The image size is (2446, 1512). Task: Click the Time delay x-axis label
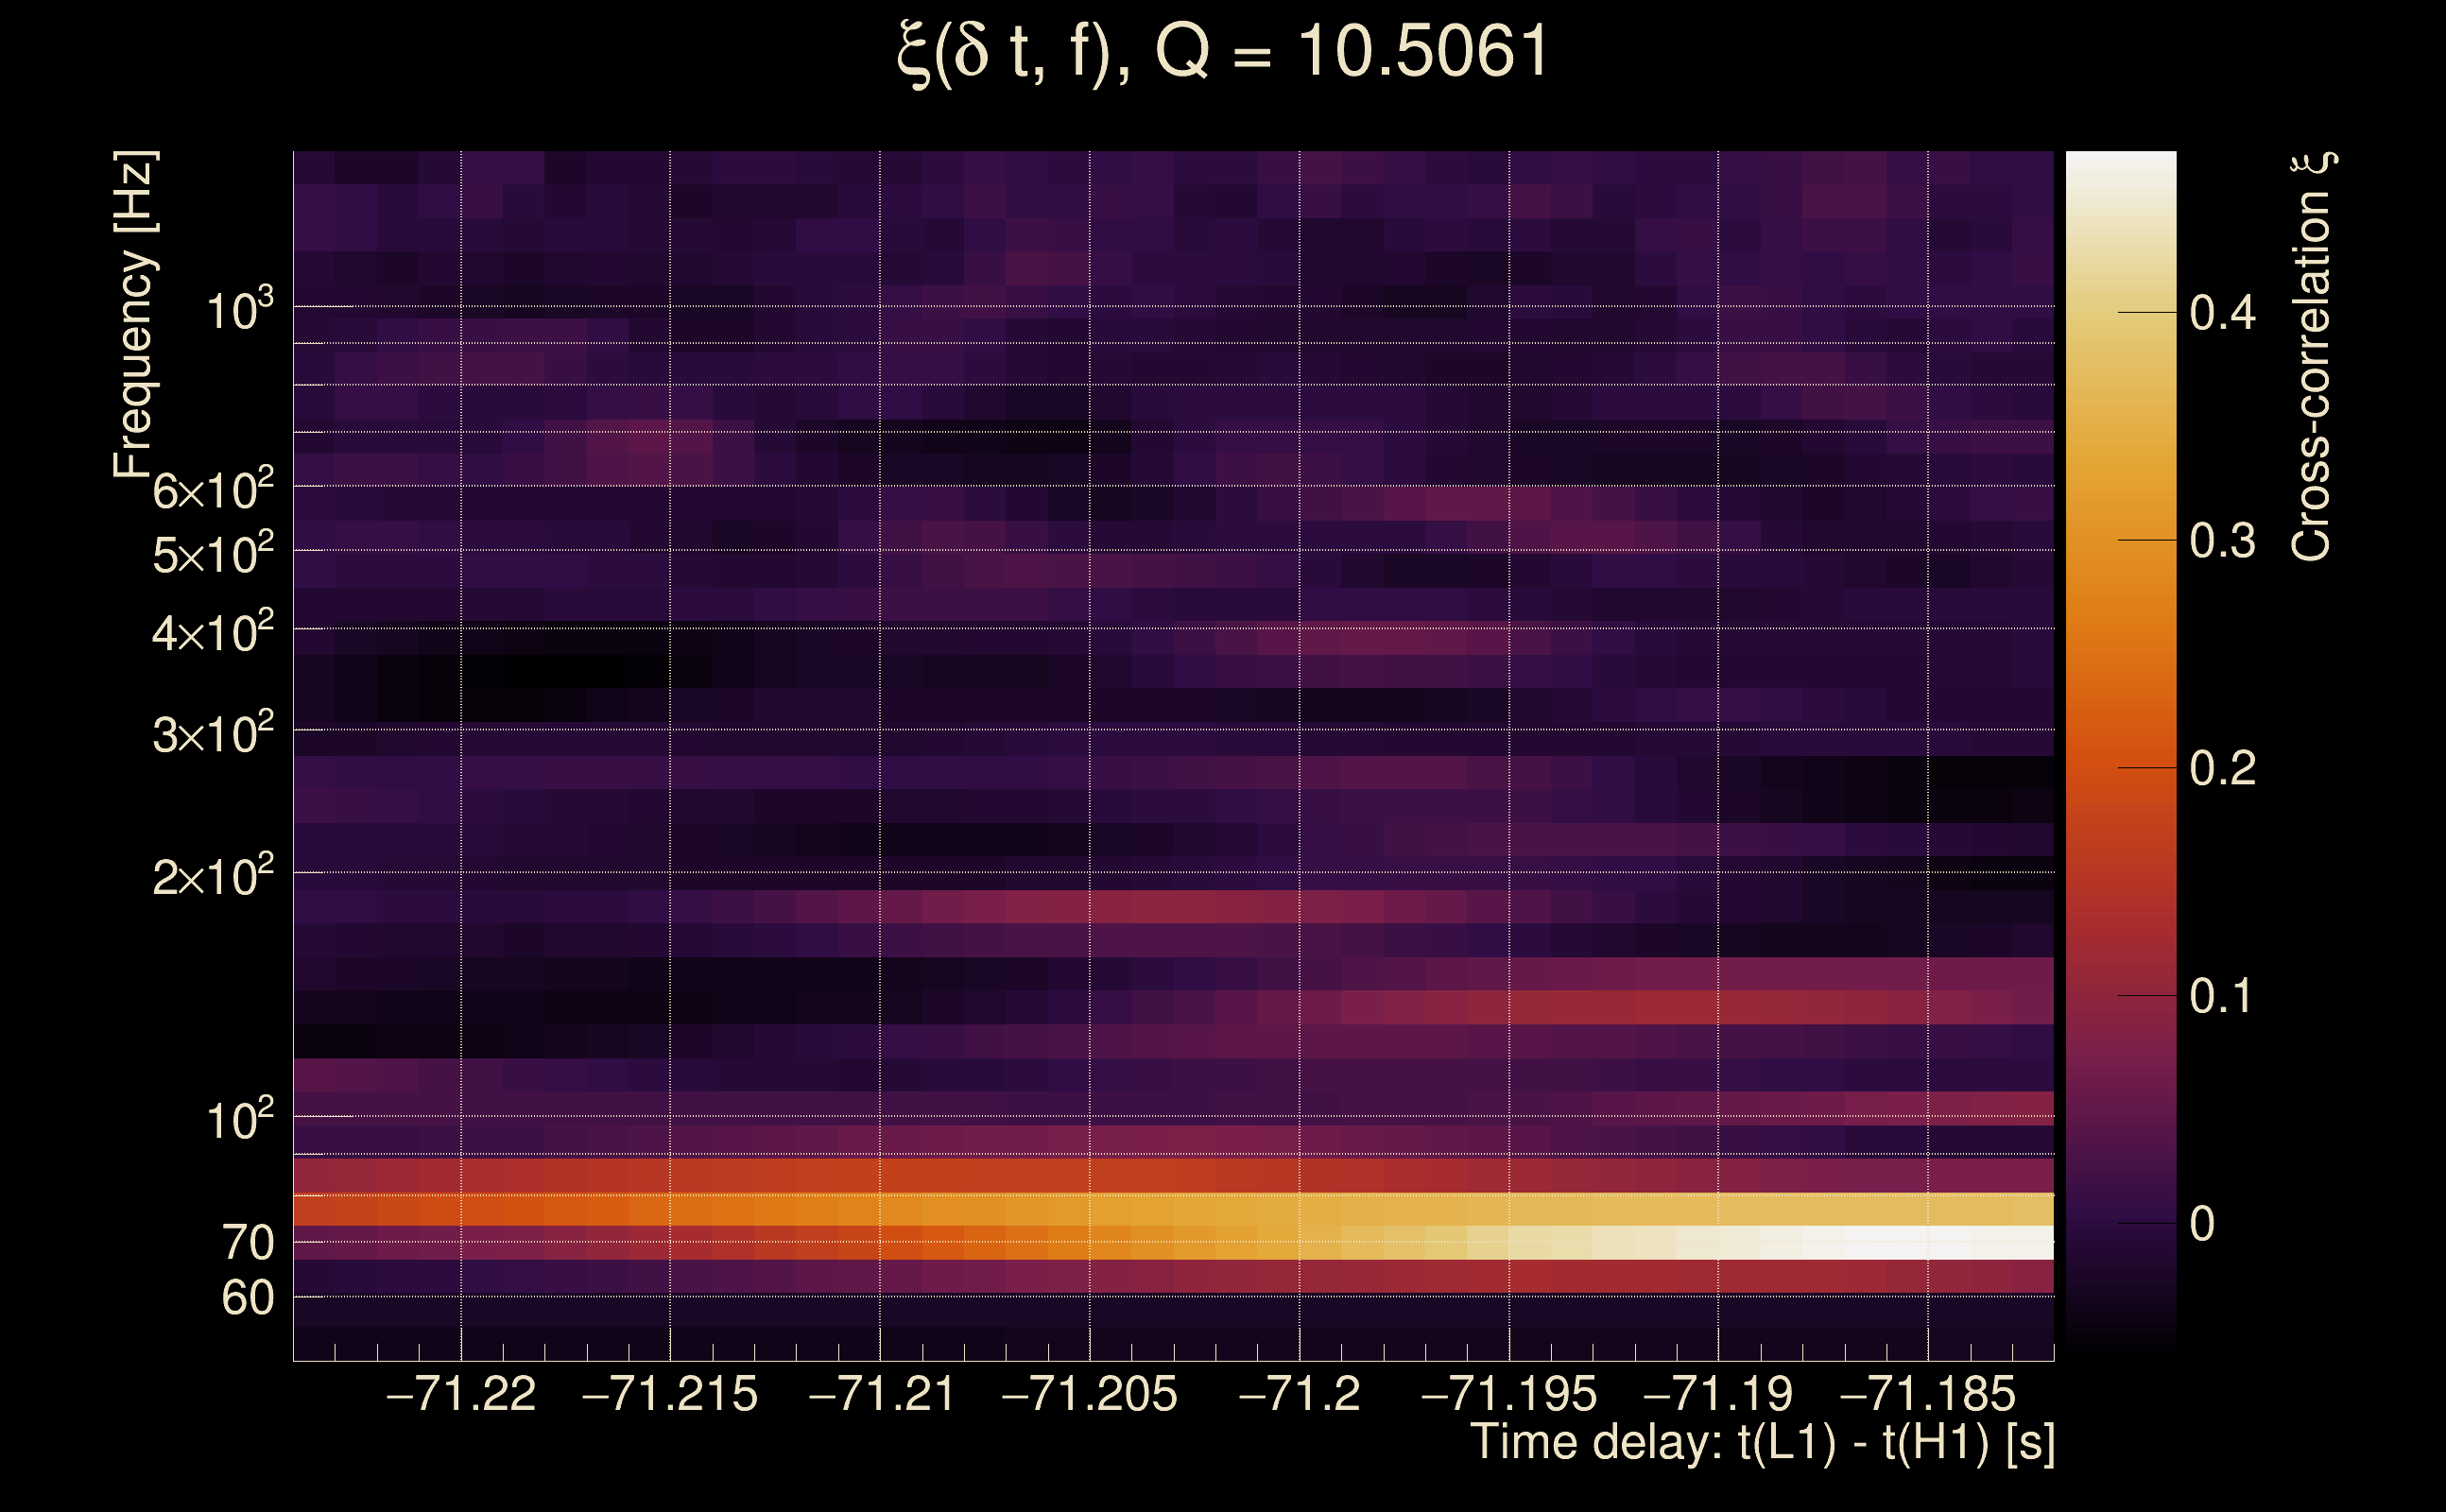pos(1762,1442)
